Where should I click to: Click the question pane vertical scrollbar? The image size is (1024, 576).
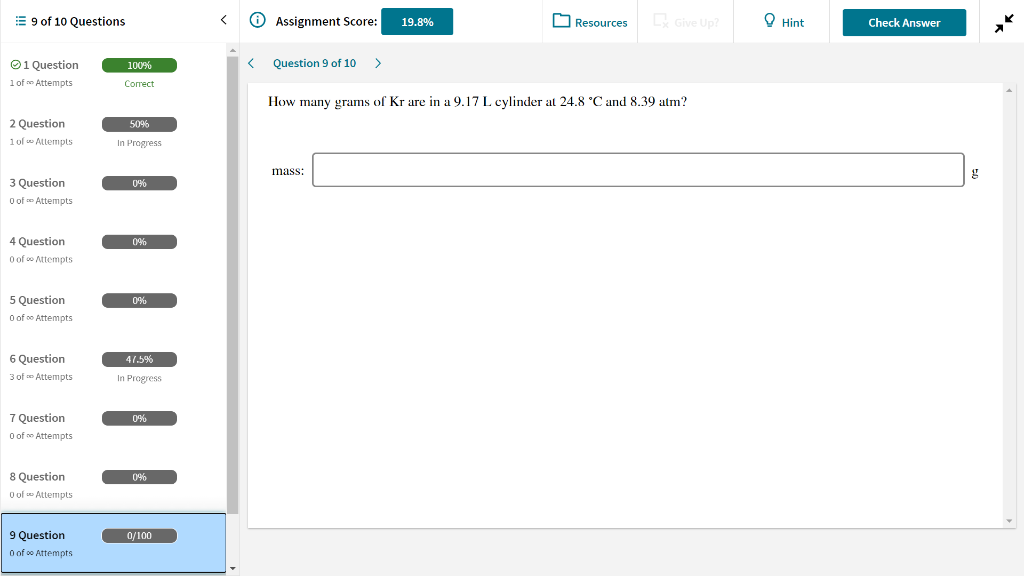pos(1009,300)
